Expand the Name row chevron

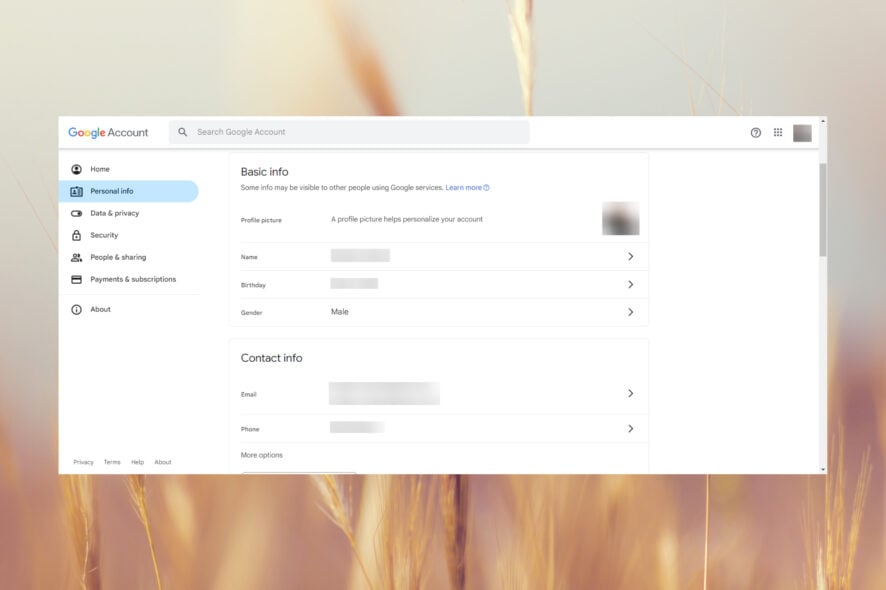(631, 256)
